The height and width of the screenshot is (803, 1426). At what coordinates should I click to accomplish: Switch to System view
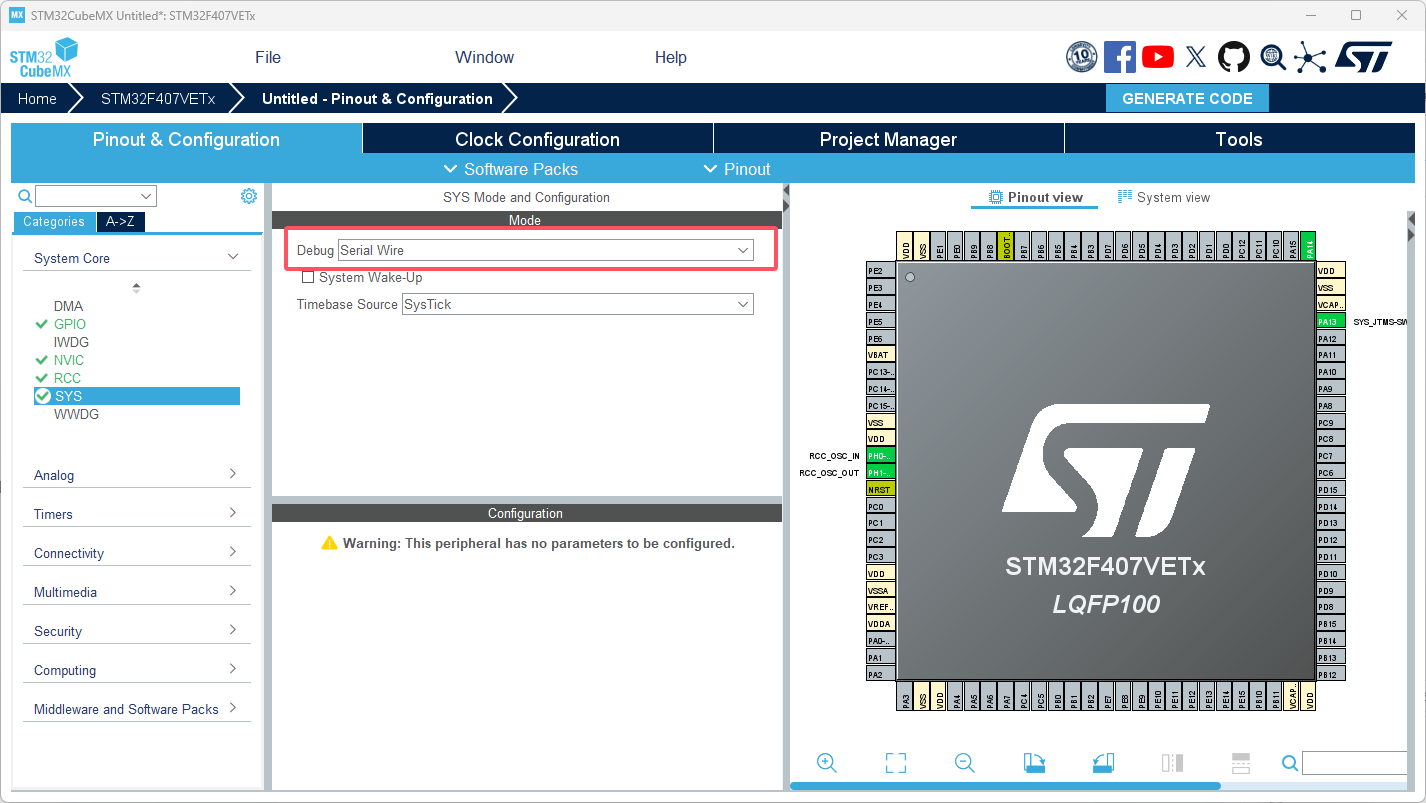(x=1164, y=197)
